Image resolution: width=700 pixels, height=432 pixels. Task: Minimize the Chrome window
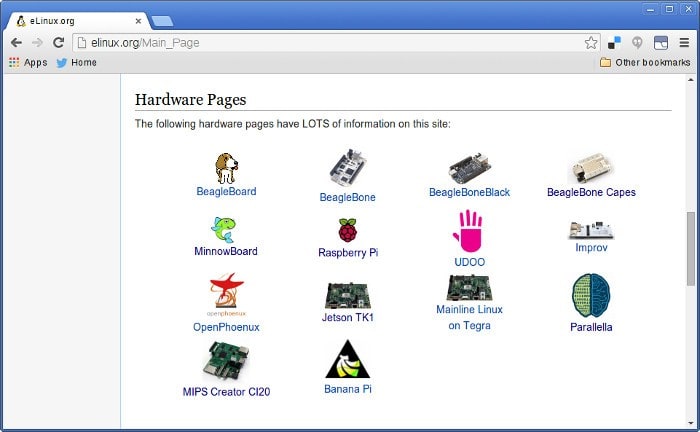650,9
